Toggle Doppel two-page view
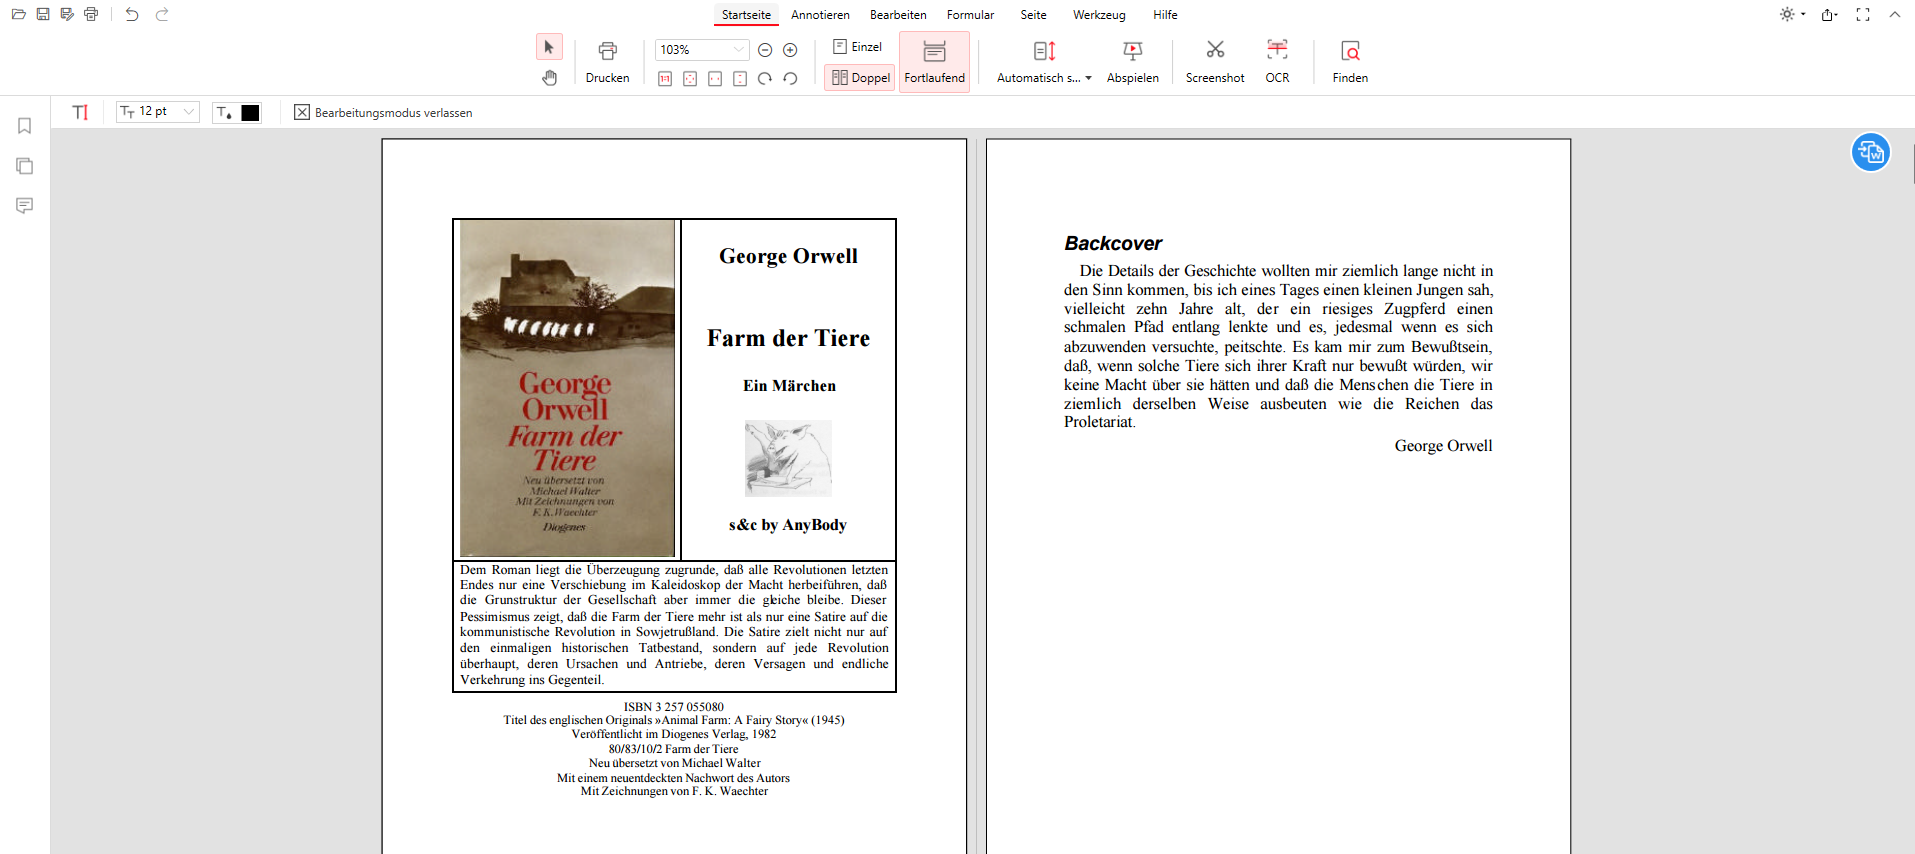This screenshot has height=854, width=1915. (x=860, y=78)
